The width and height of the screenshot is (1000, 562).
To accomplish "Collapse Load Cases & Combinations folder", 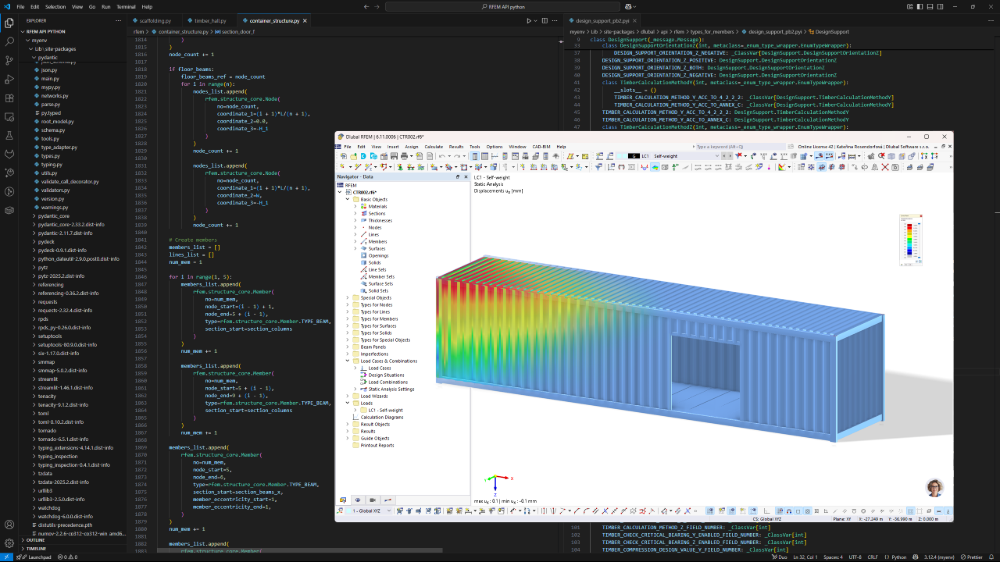I will click(x=348, y=361).
